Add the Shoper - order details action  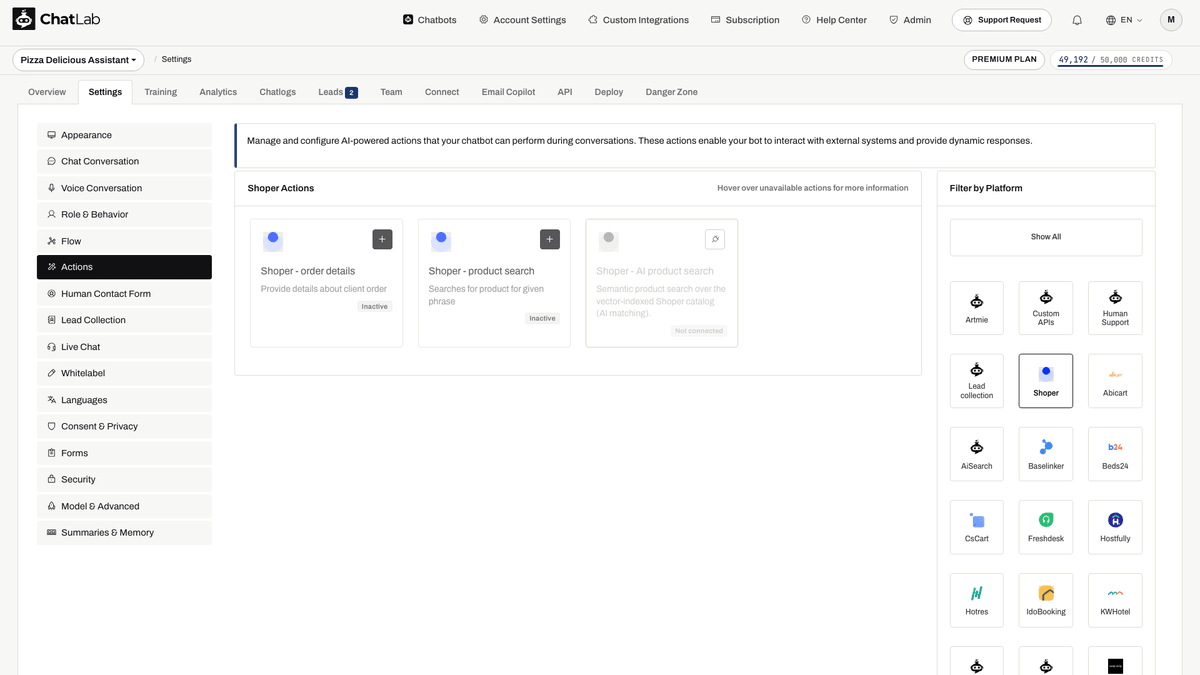382,239
